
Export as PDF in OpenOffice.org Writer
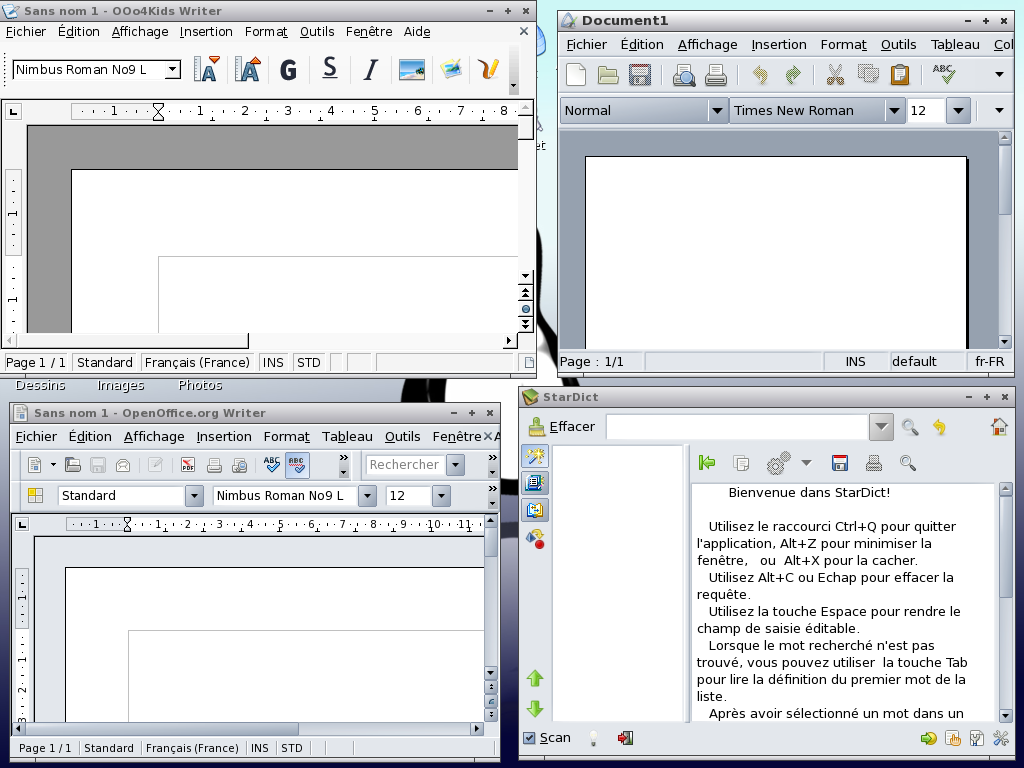click(188, 465)
